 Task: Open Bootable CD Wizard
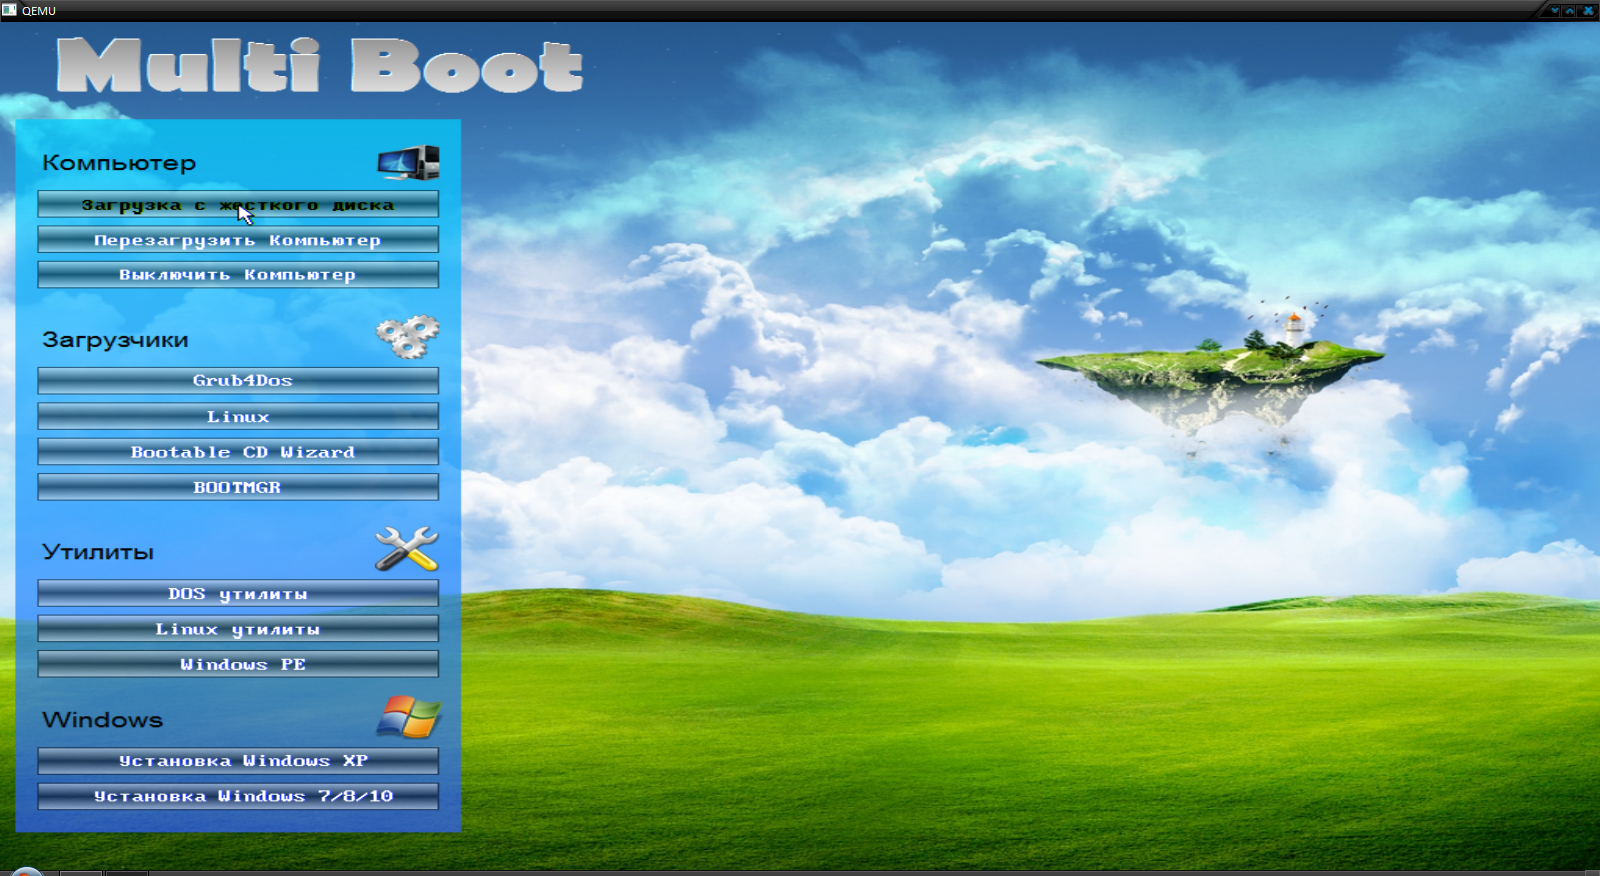[x=238, y=452]
